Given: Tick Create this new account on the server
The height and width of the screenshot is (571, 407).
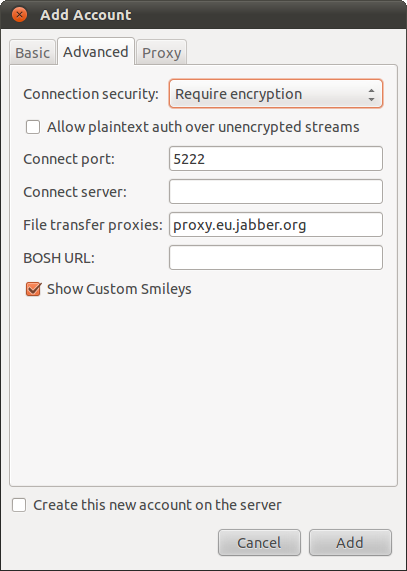Looking at the screenshot, I should point(19,505).
